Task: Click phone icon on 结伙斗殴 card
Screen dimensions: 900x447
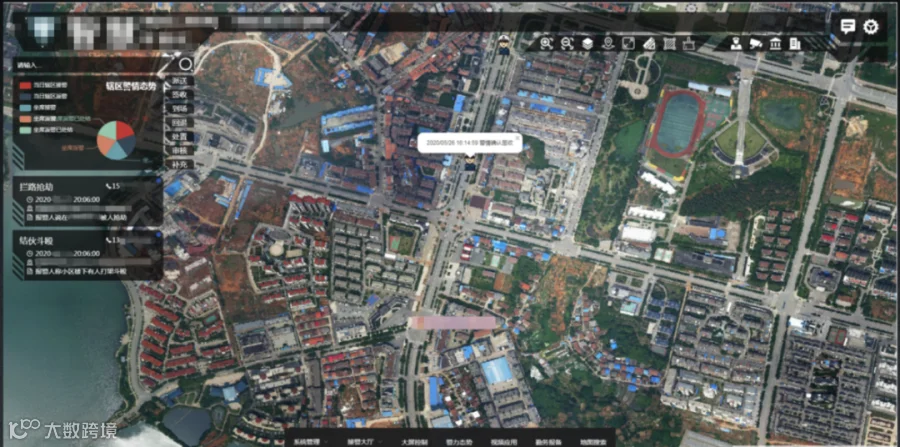Action: click(x=108, y=240)
